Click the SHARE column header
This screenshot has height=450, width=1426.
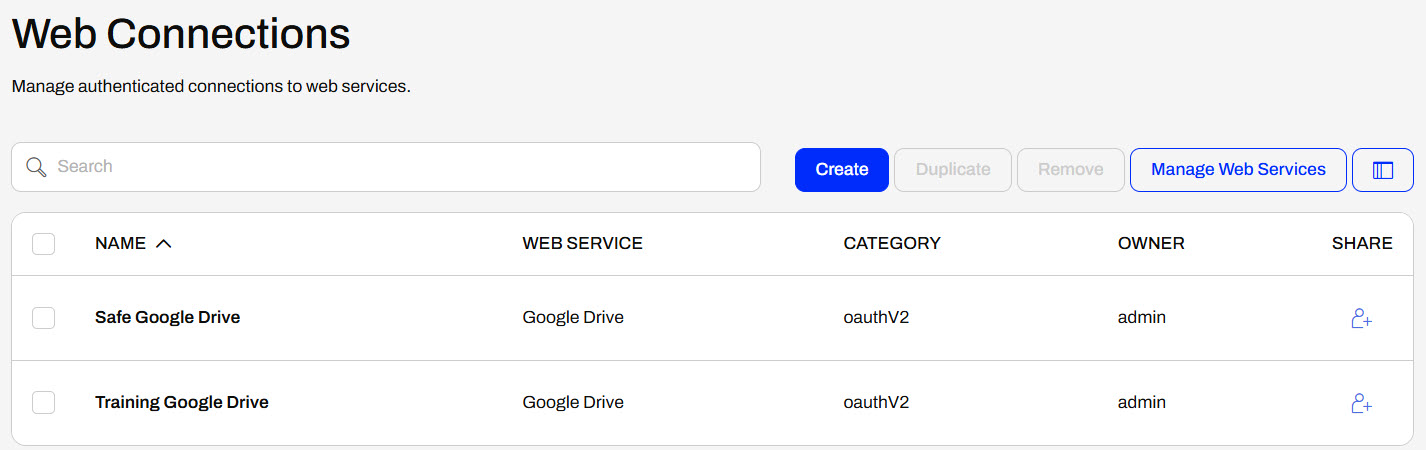pyautogui.click(x=1361, y=244)
